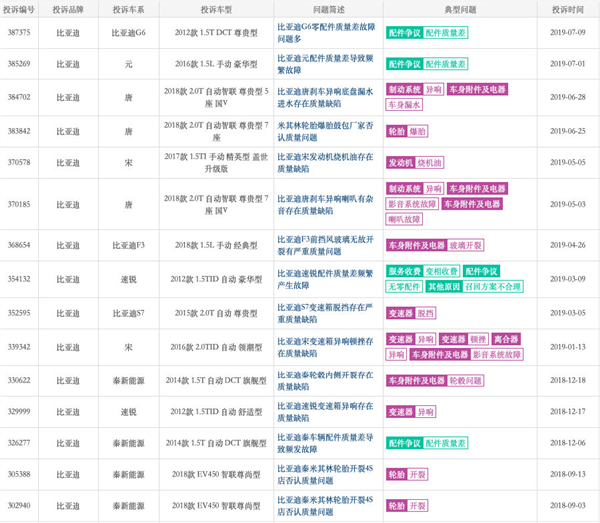Click the 开裂 tag in row 305388

point(417,475)
